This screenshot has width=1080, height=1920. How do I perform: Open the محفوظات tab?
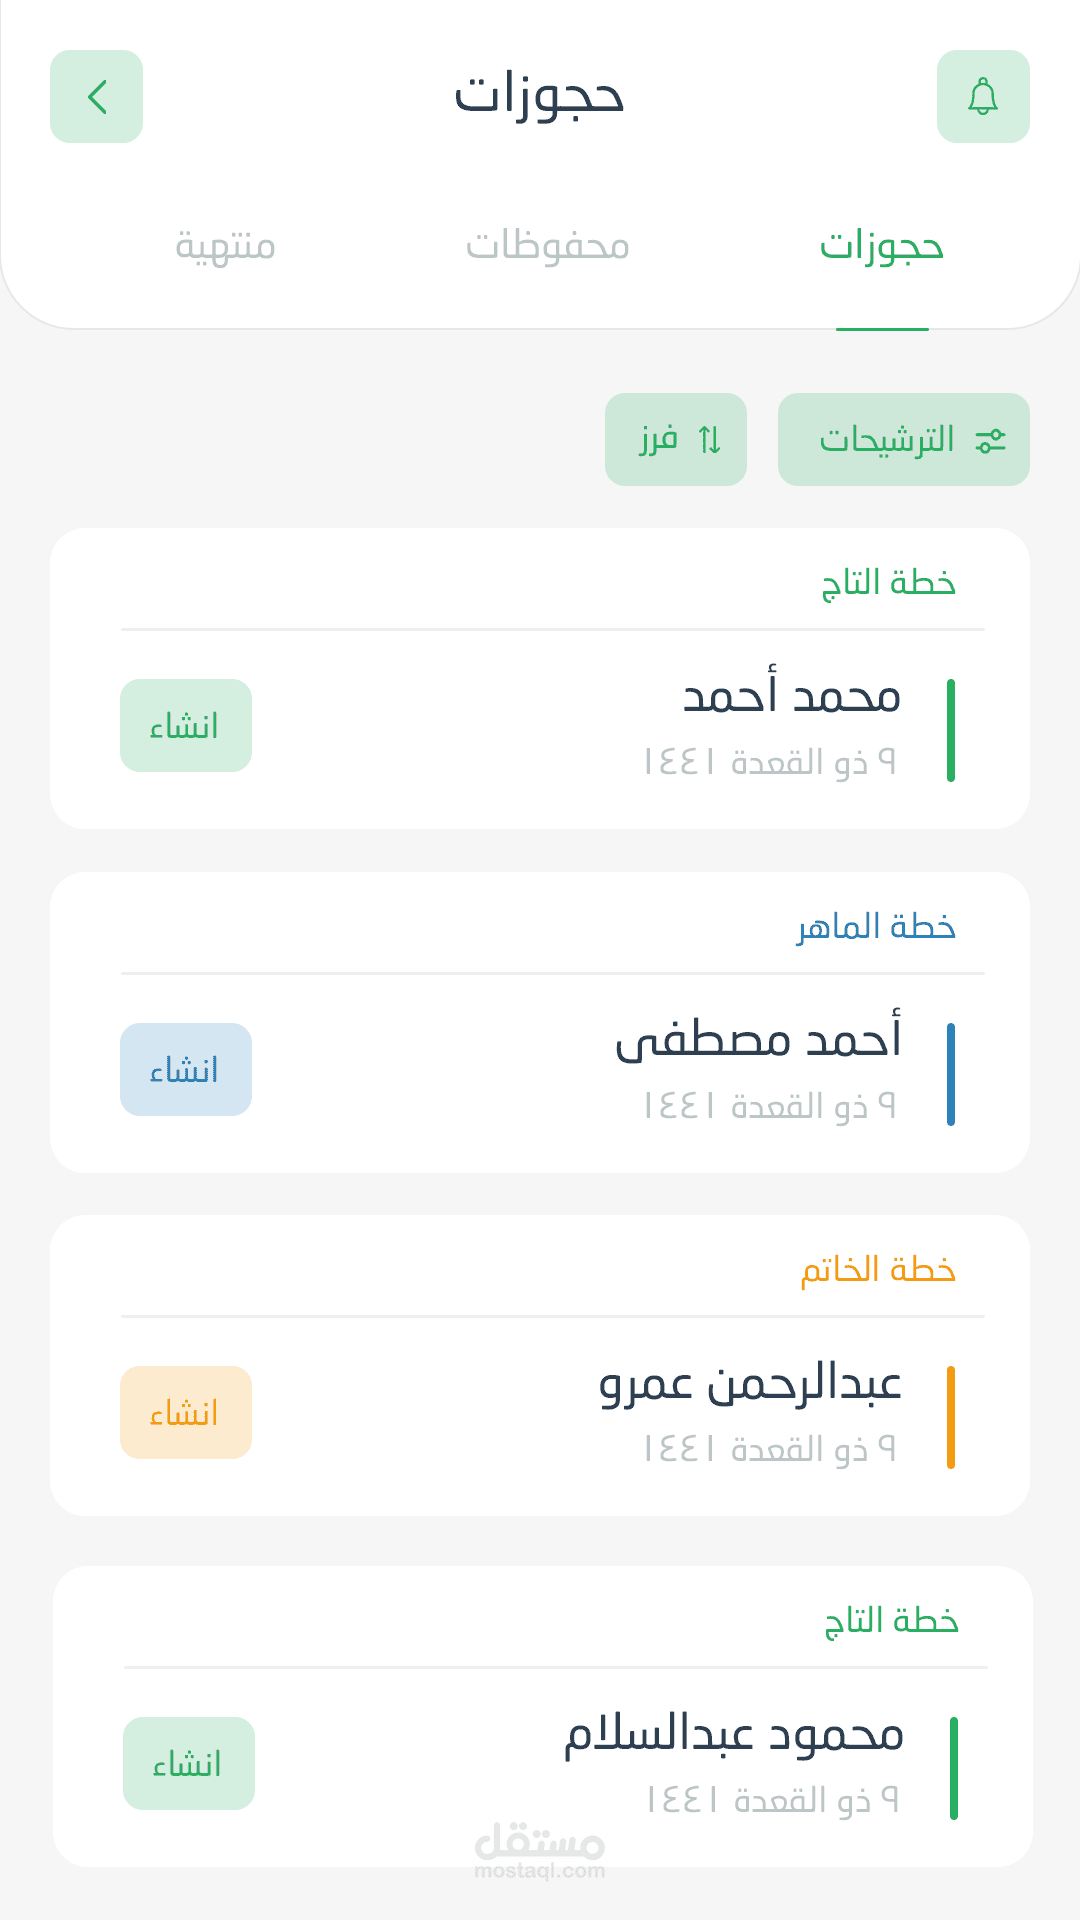point(548,246)
